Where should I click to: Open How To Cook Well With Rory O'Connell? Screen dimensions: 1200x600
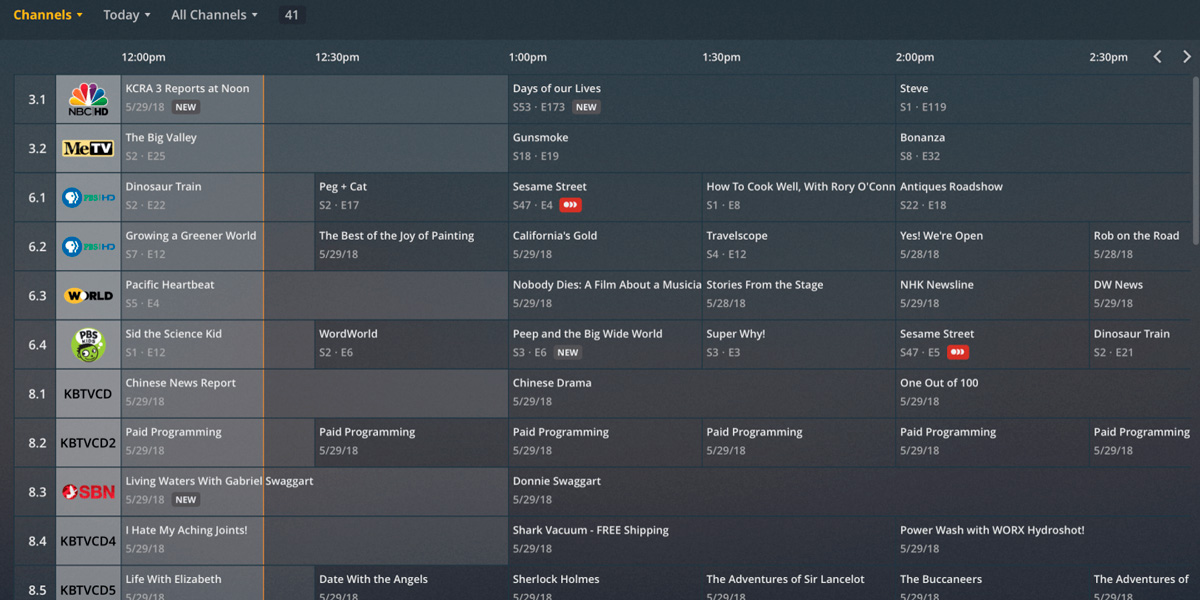click(798, 197)
